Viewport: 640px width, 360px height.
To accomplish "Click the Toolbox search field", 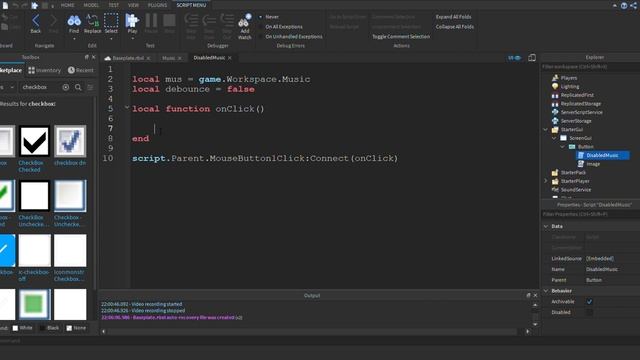I will [40, 87].
